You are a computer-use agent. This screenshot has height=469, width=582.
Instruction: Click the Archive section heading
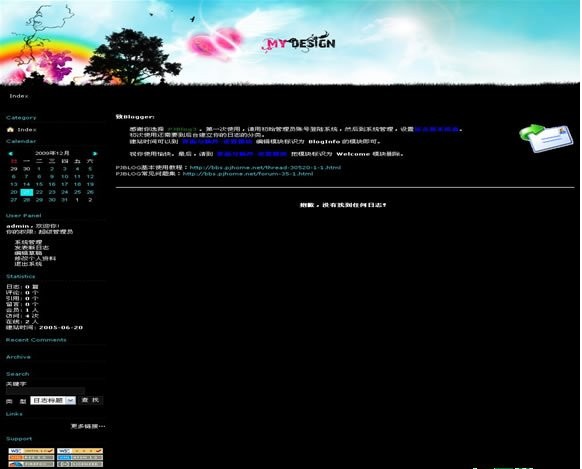(18, 357)
